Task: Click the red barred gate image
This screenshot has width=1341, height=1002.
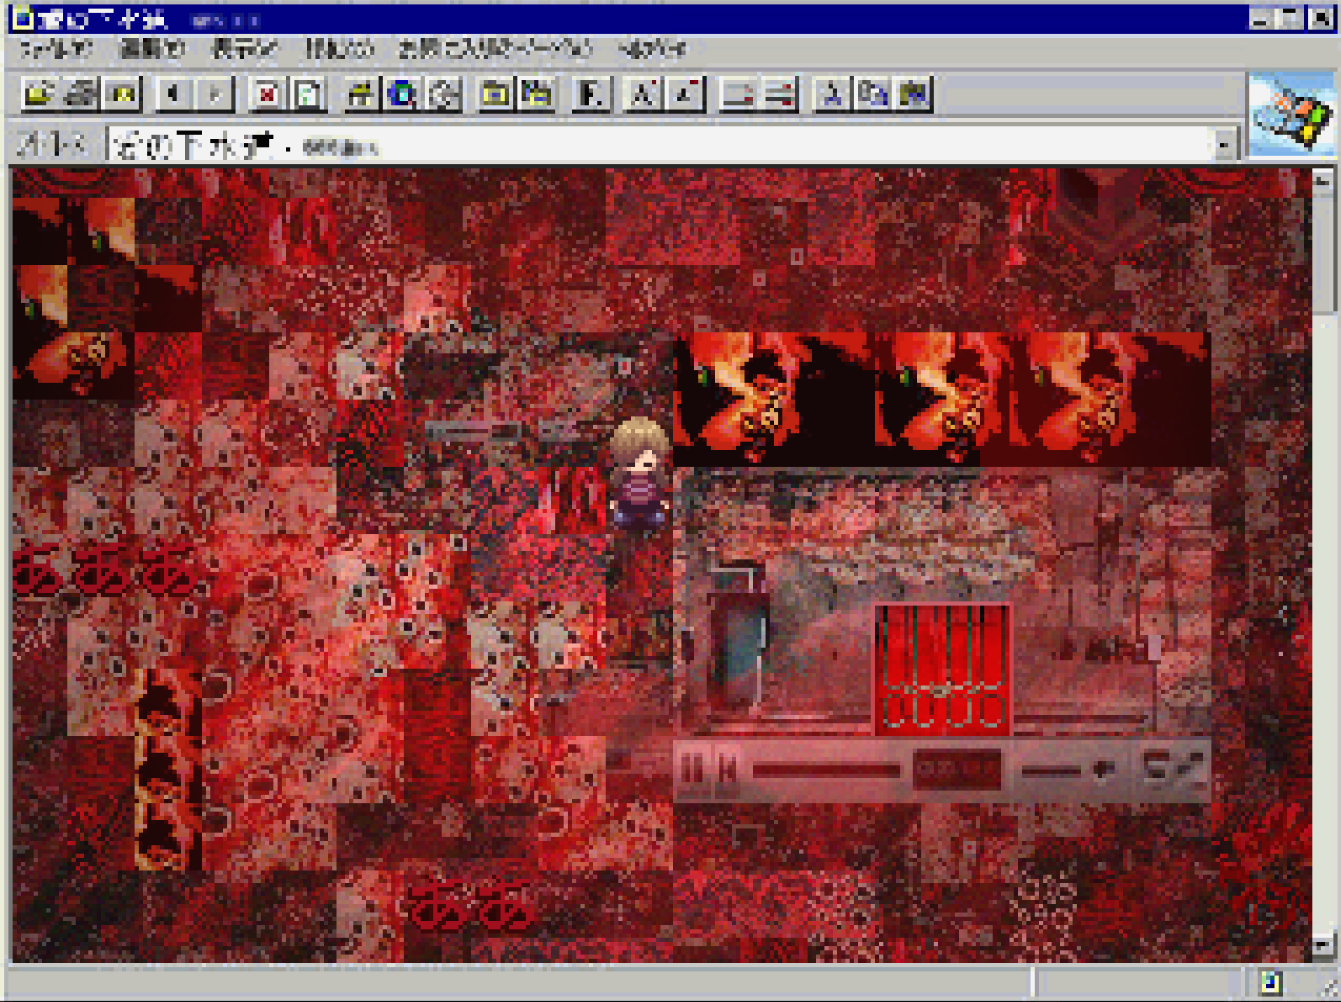Action: pyautogui.click(x=942, y=668)
